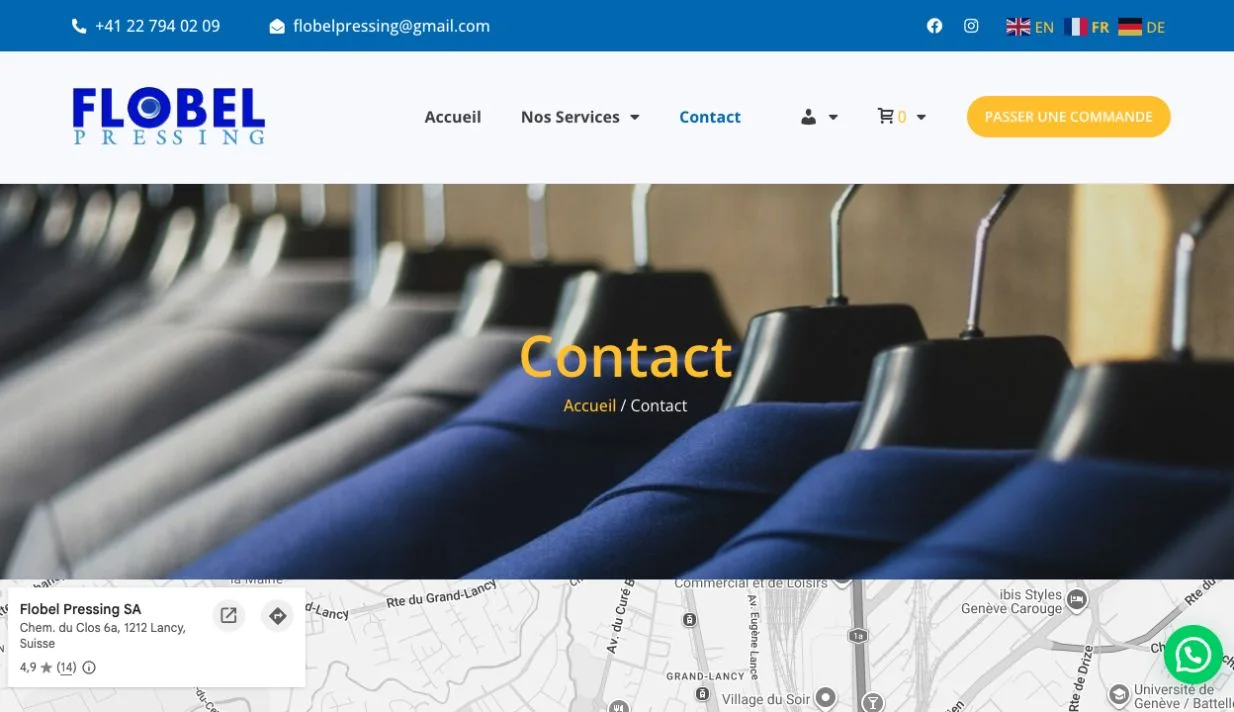Click the Université de Genève map marker
This screenshot has height=712, width=1234.
tap(1118, 693)
